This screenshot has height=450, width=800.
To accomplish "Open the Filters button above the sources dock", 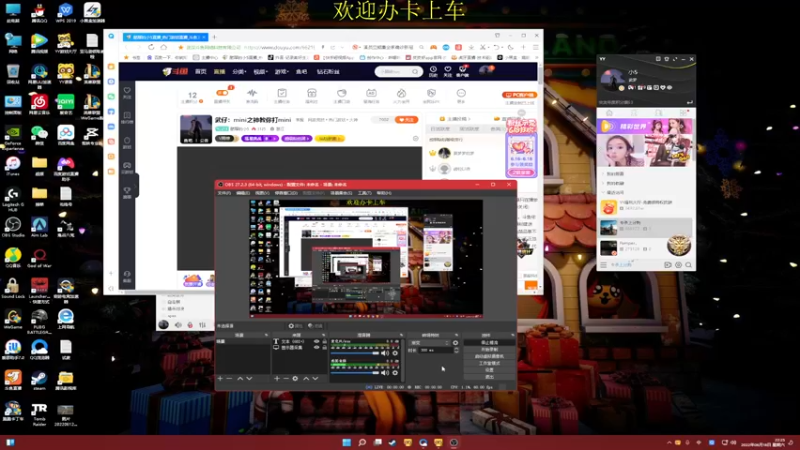I will [315, 326].
